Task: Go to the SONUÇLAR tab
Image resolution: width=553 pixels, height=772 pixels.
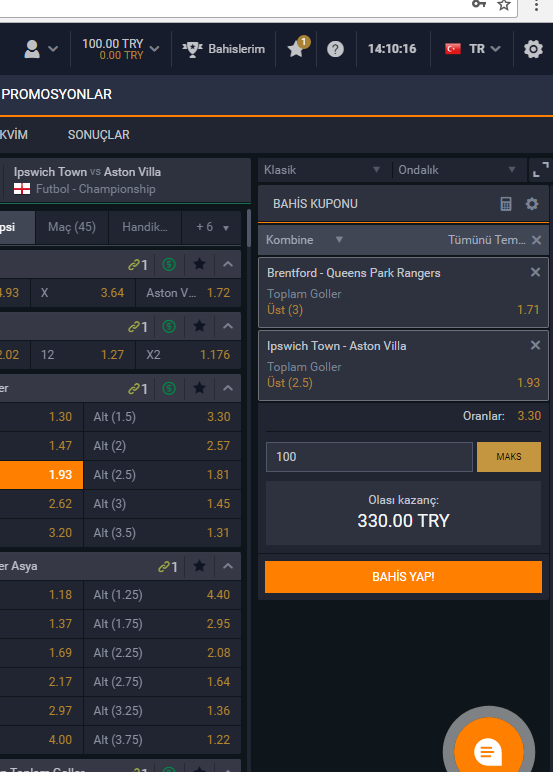Action: click(98, 134)
